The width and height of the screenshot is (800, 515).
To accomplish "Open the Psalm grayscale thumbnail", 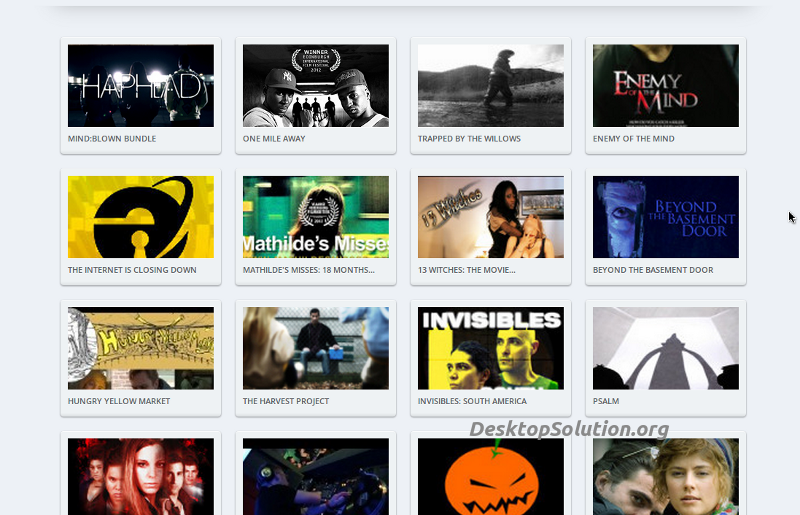I will (666, 348).
